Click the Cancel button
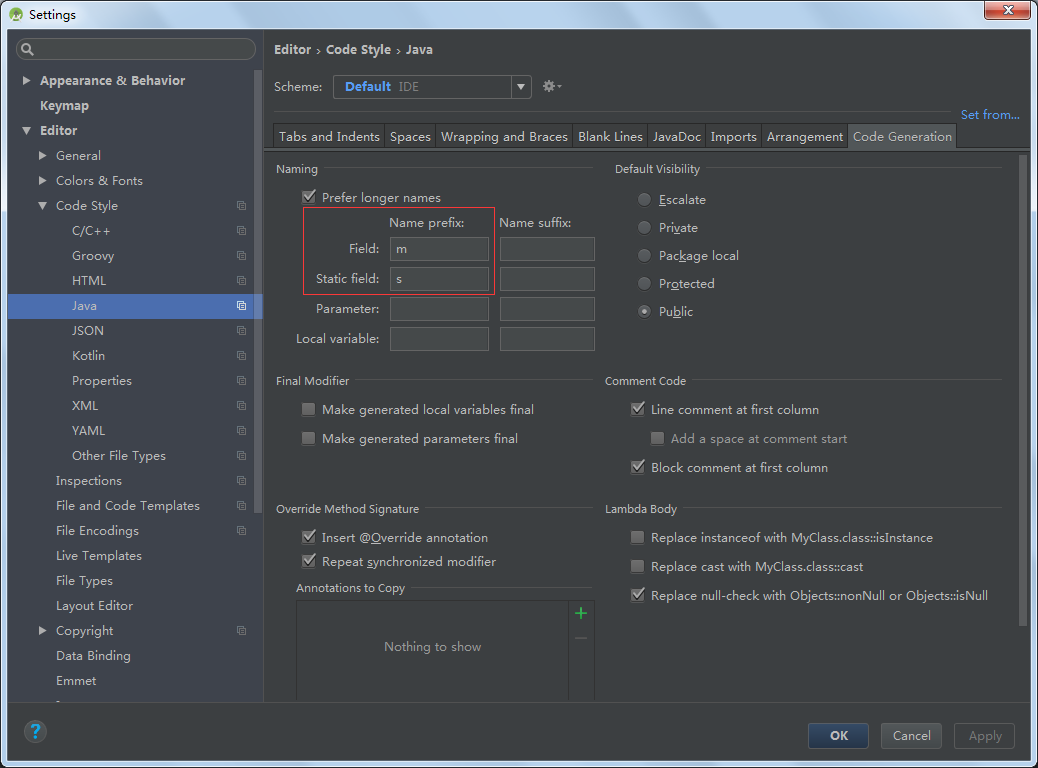Viewport: 1038px width, 768px height. pos(911,736)
